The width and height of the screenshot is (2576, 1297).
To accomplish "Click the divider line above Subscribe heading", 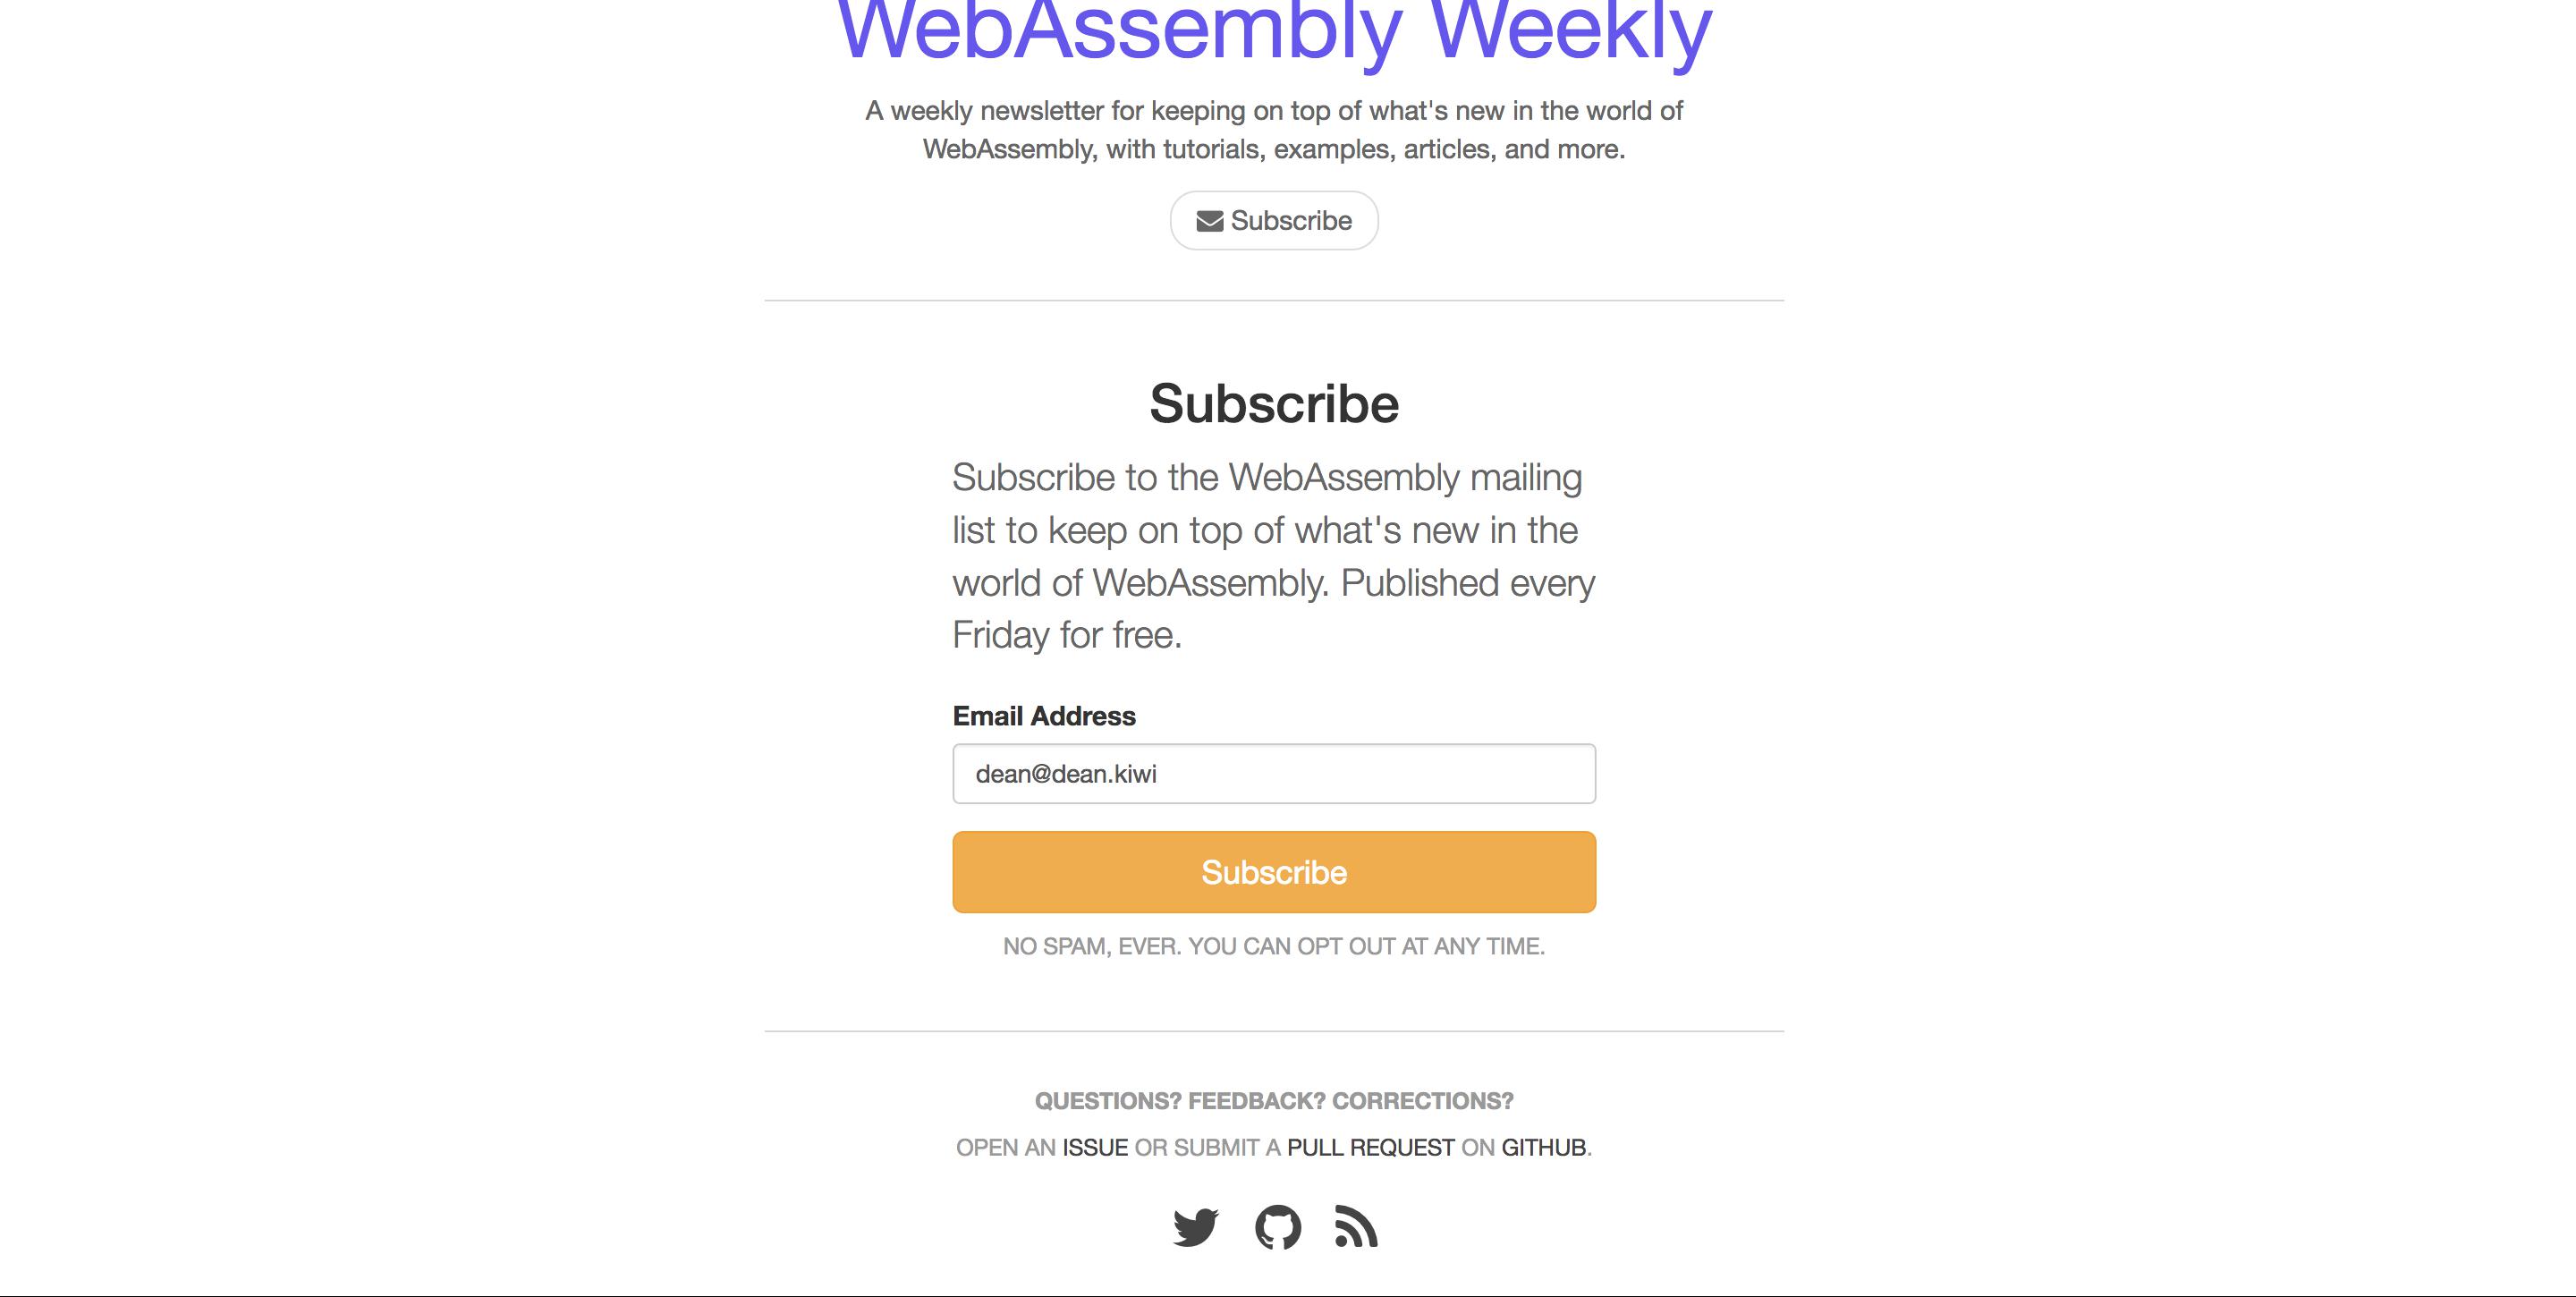I will click(1274, 300).
